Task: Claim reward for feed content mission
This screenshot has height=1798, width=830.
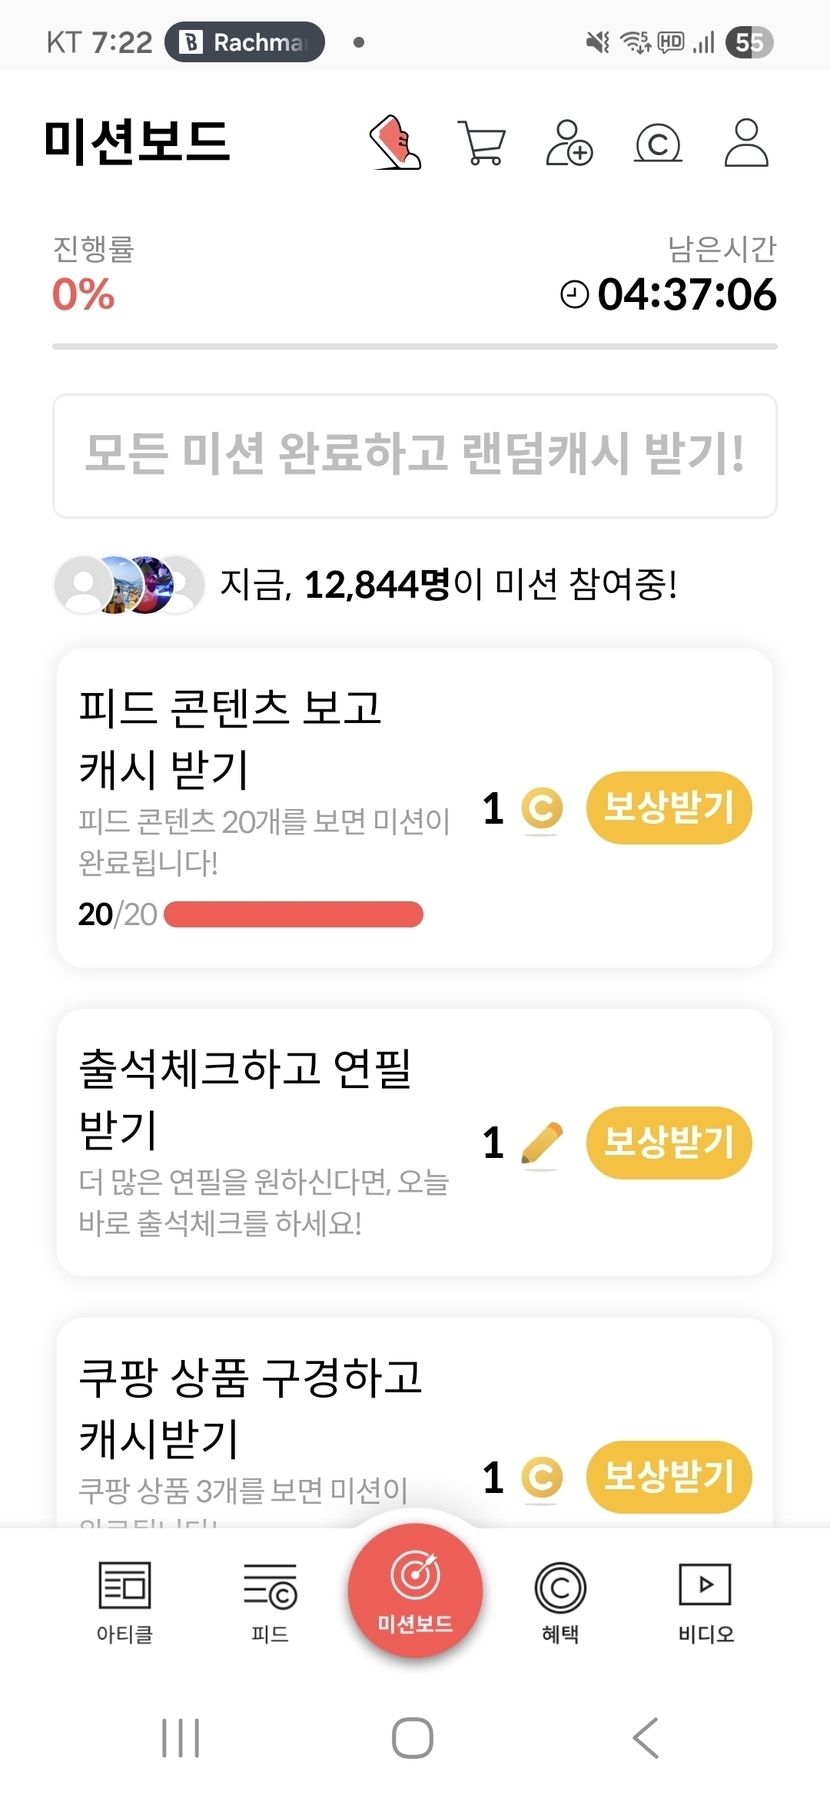Action: [668, 807]
